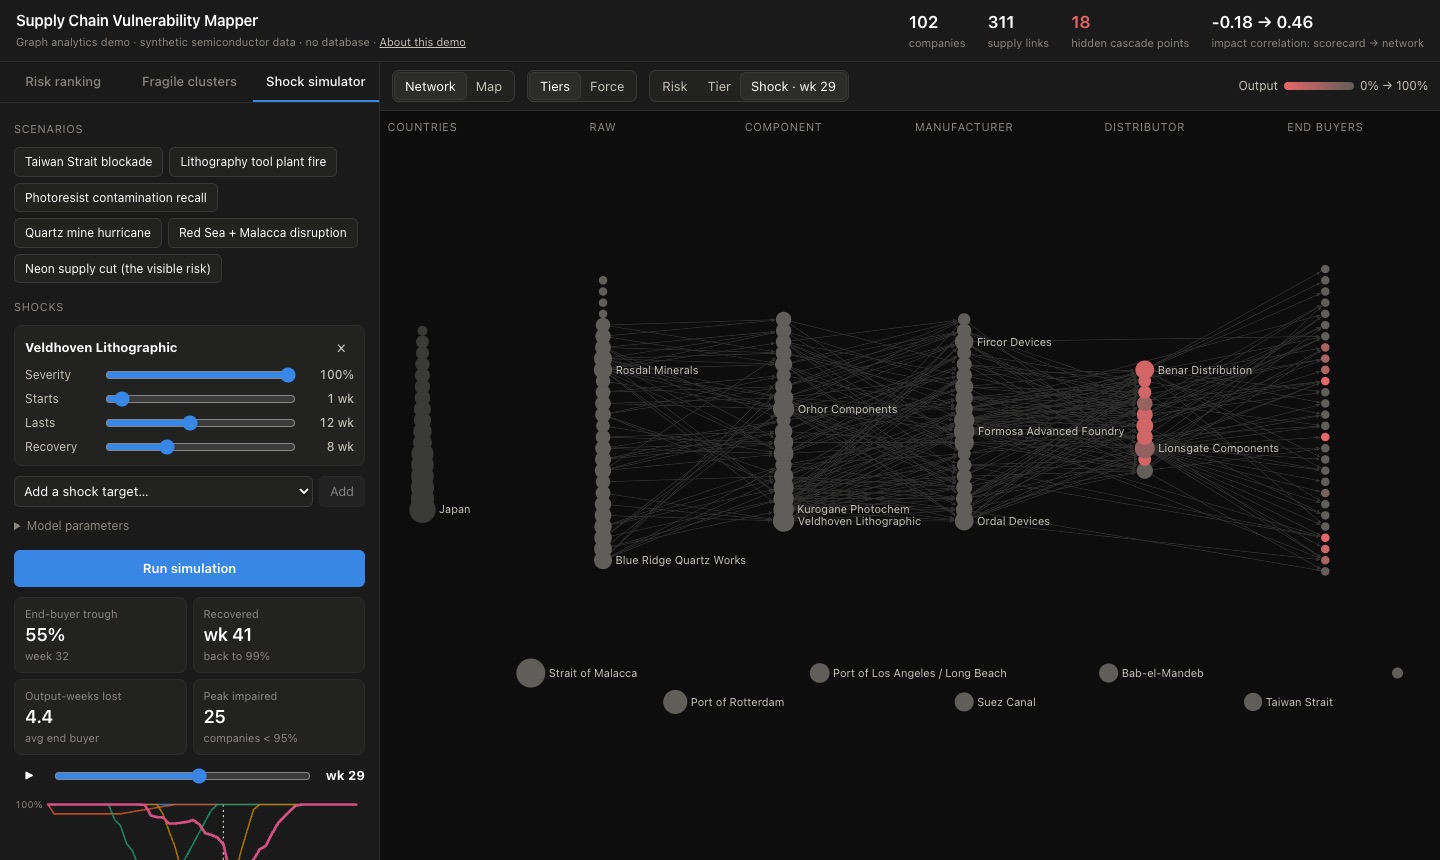The height and width of the screenshot is (860, 1440).
Task: Click the Port of Los Angeles node
Action: point(819,673)
